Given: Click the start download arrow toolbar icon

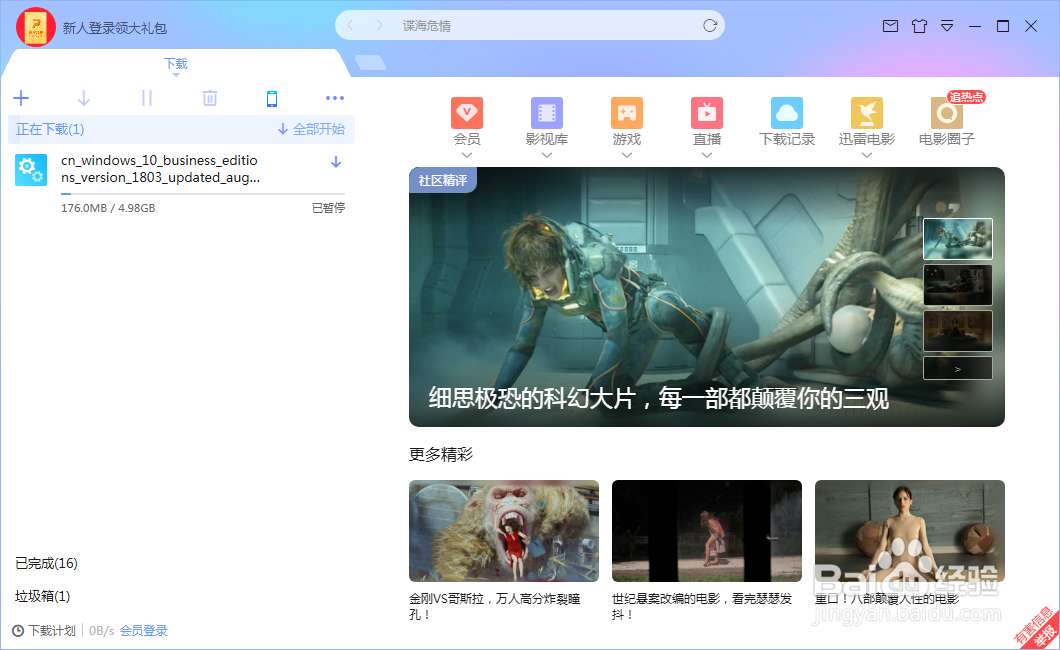Looking at the screenshot, I should tap(84, 99).
